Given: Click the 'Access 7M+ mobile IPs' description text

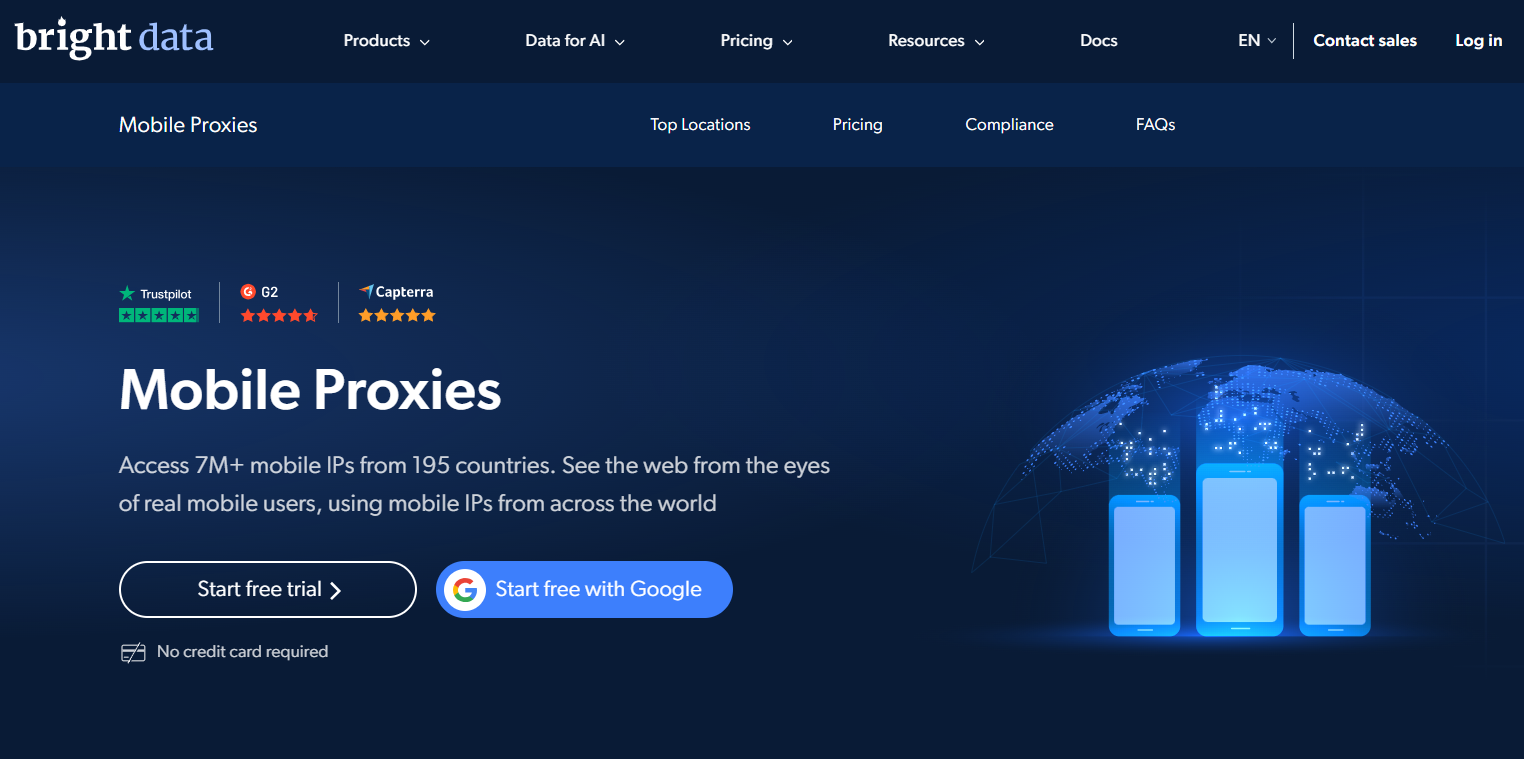Looking at the screenshot, I should [x=474, y=484].
